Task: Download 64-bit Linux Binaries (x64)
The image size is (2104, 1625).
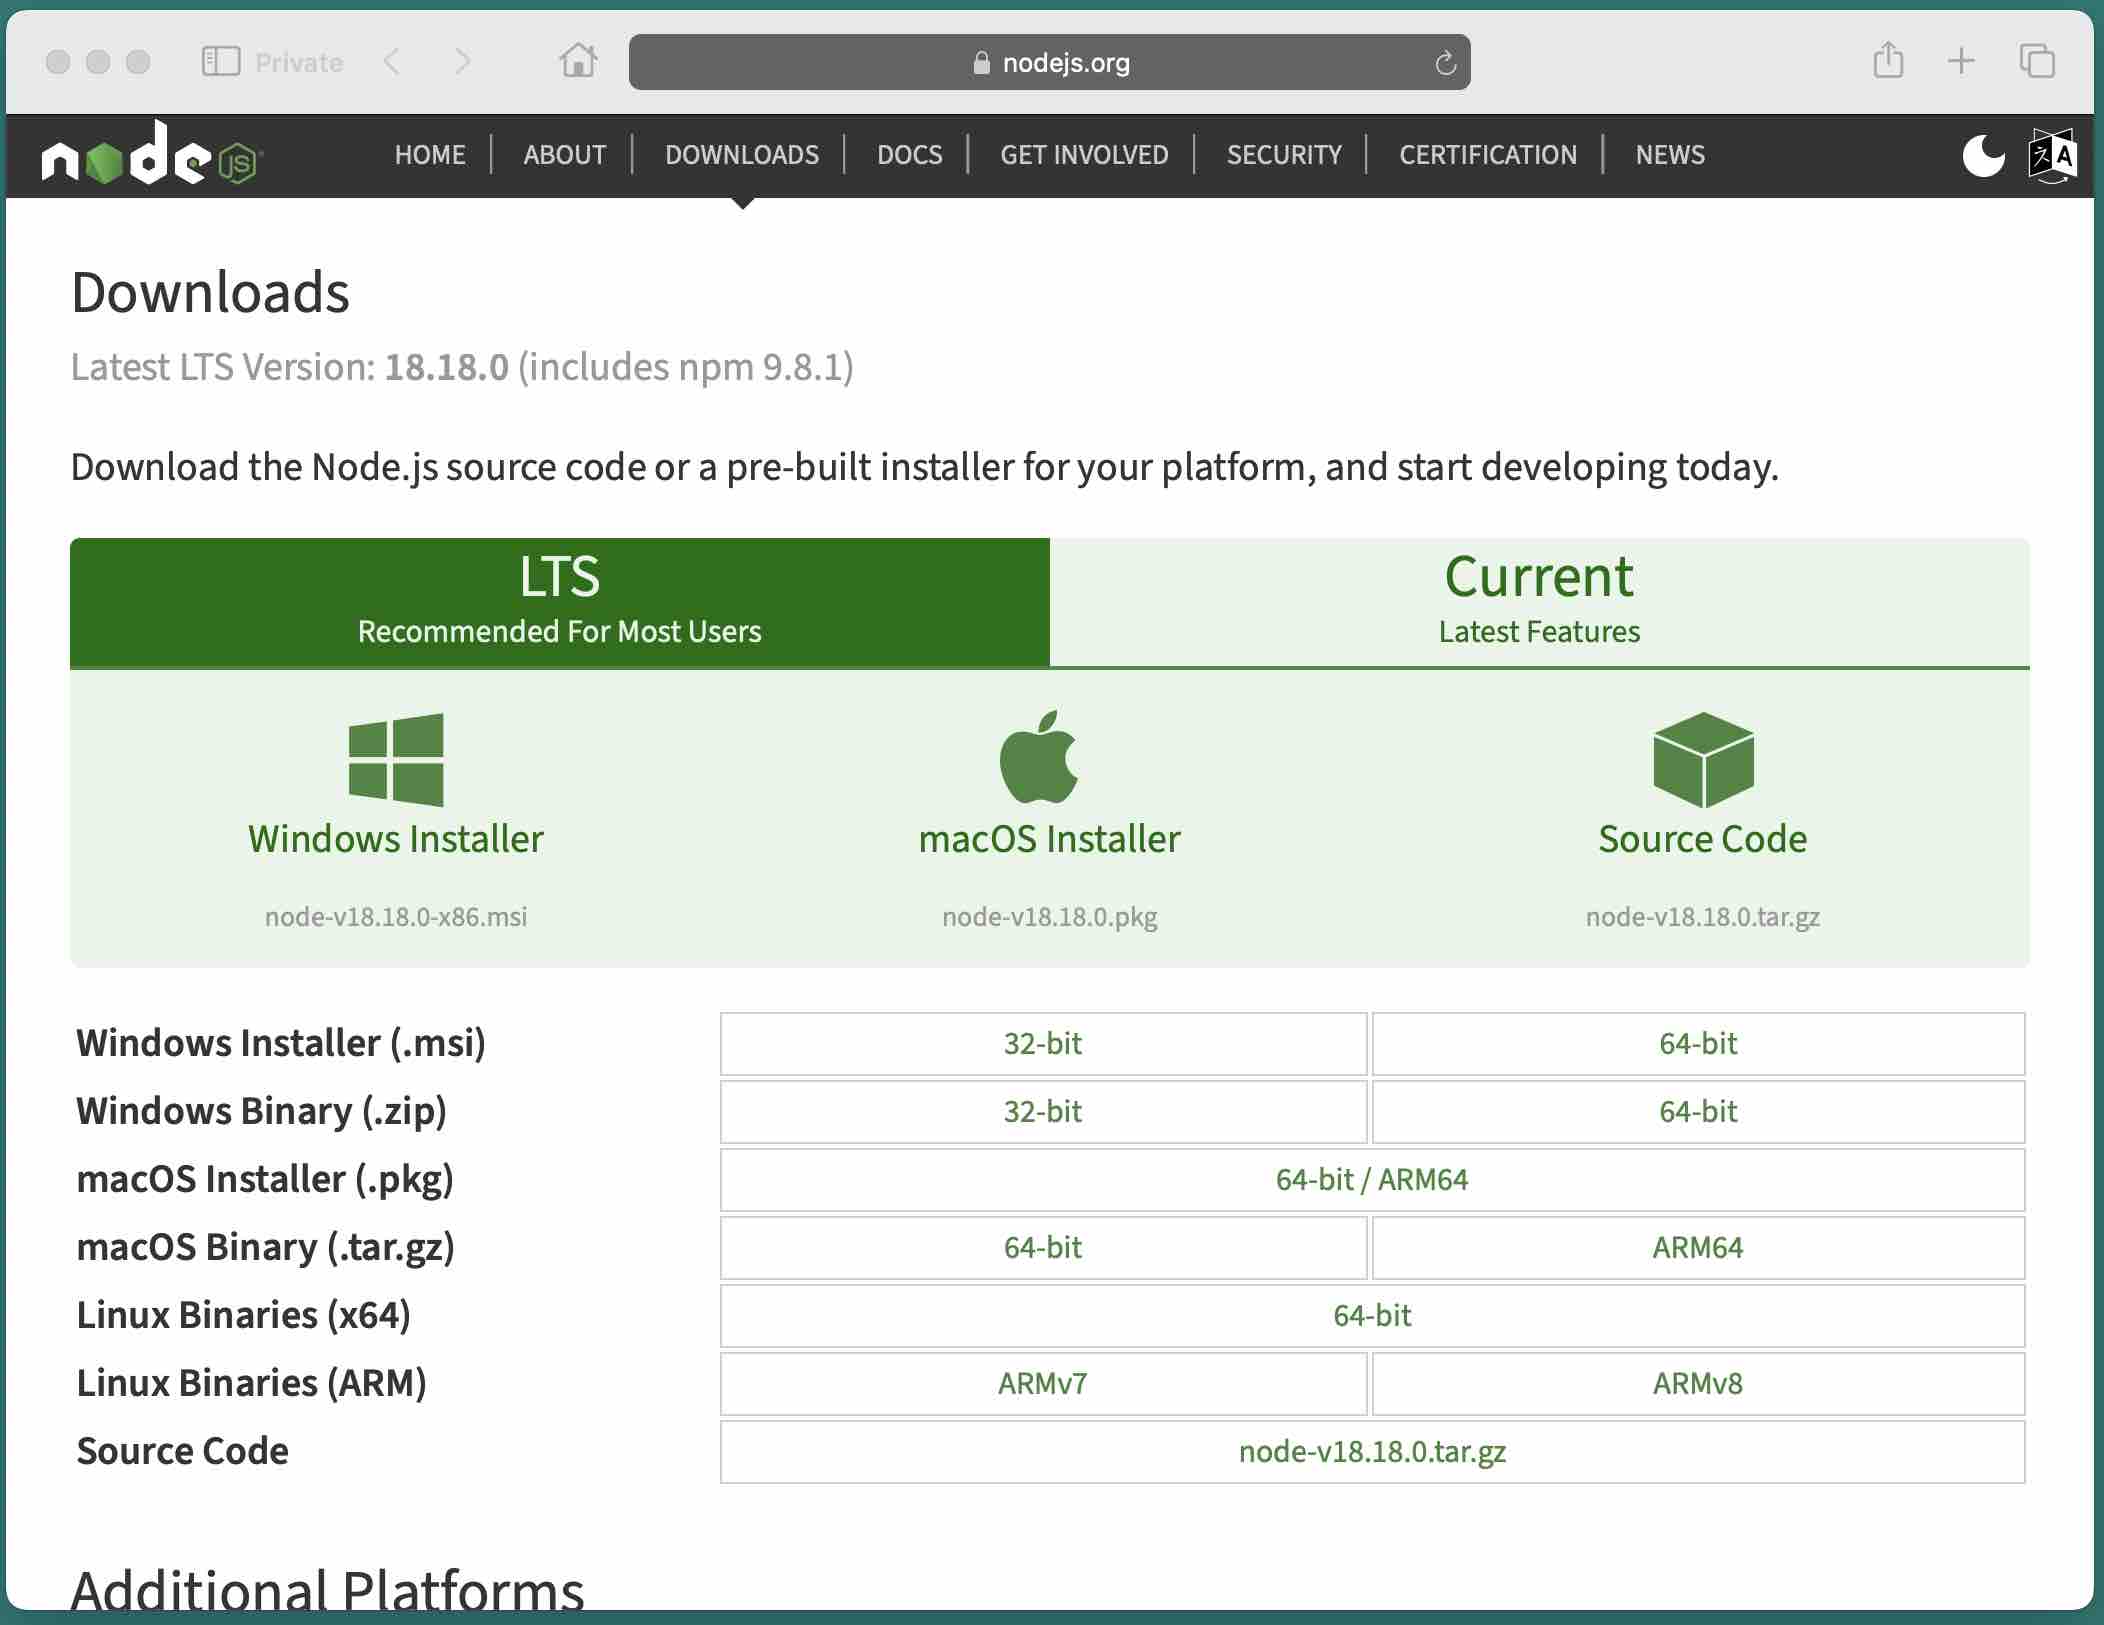Action: 1372,1316
